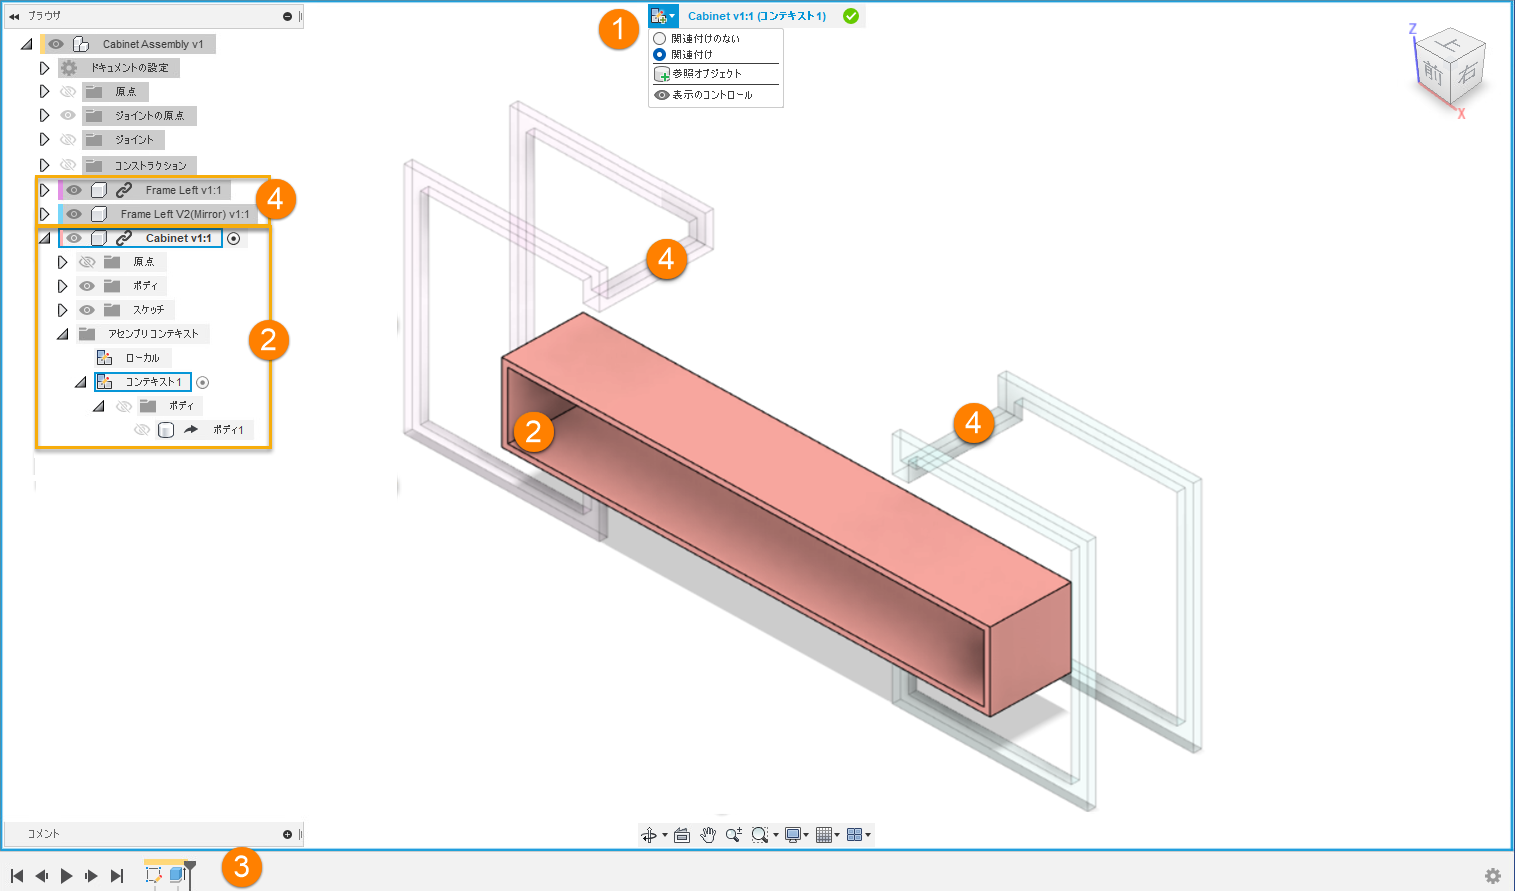Hide the スケッチ folder via eye icon
This screenshot has height=891, width=1515.
(x=87, y=310)
